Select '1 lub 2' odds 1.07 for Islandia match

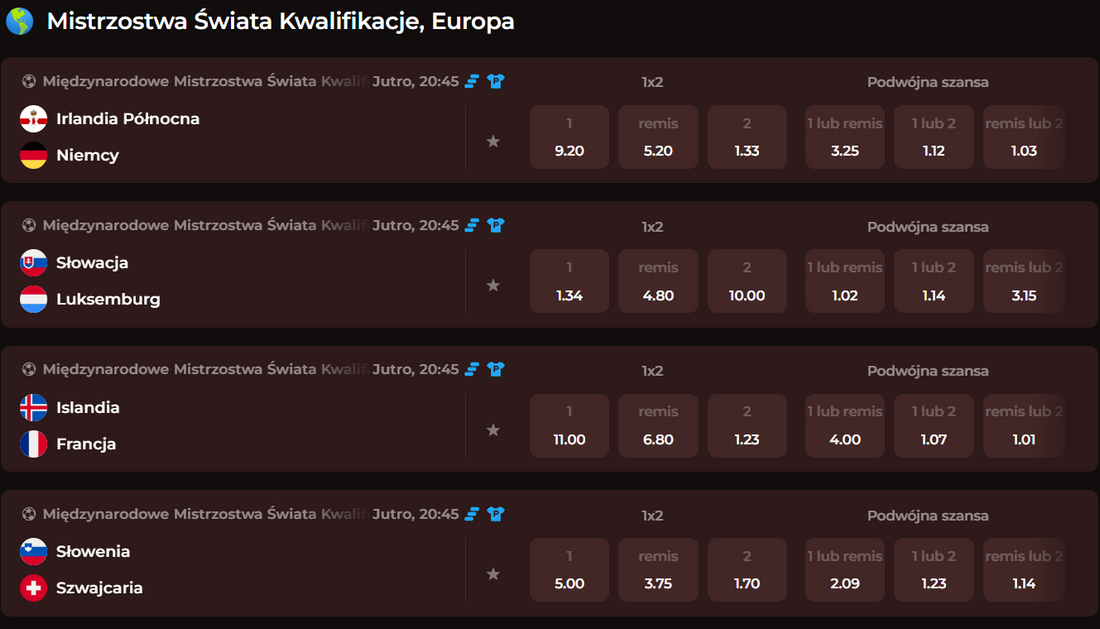933,426
